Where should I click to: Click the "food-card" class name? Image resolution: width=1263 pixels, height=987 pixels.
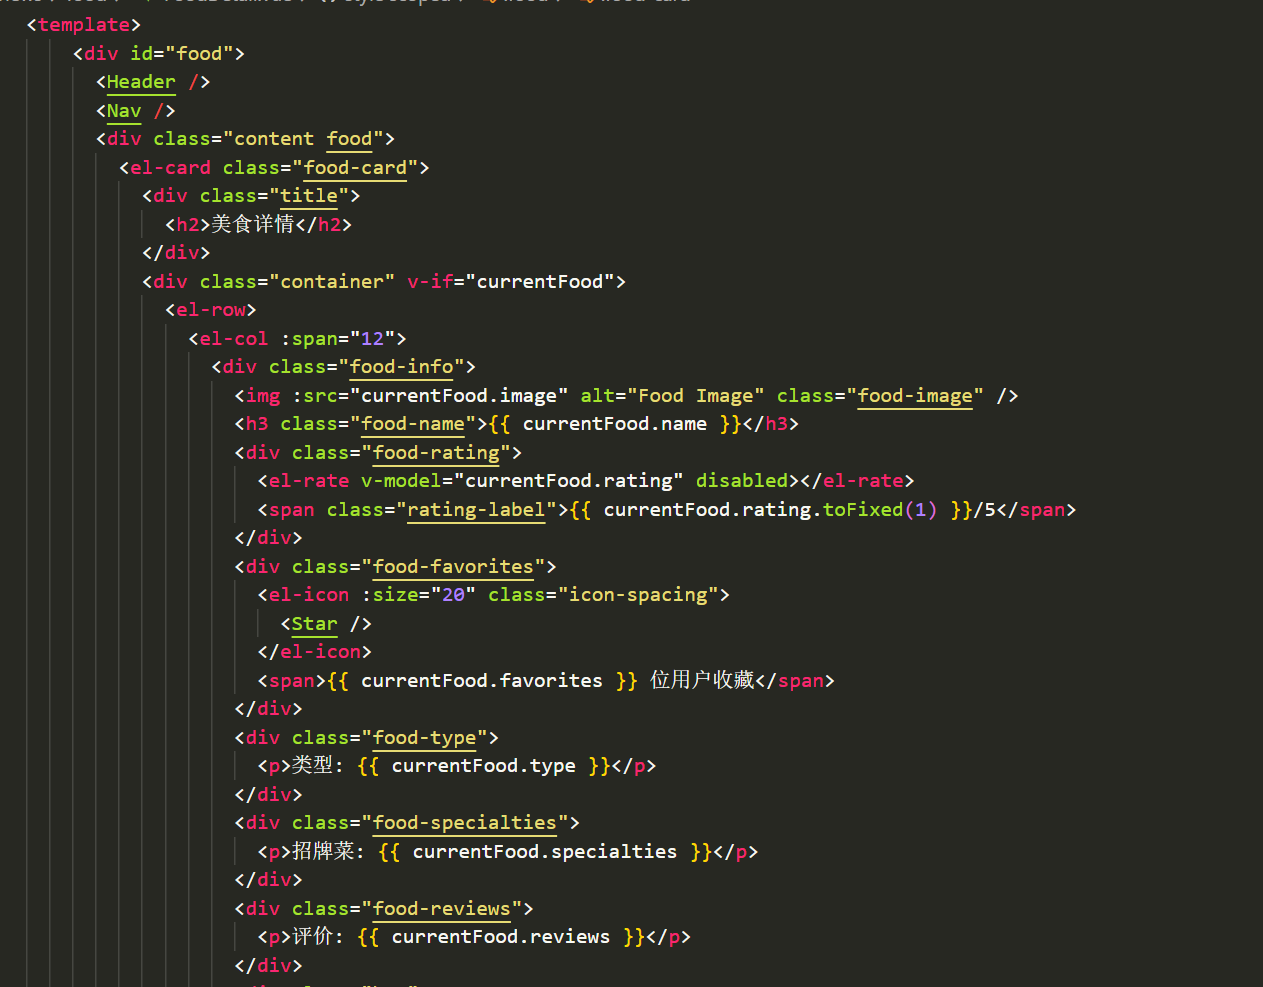pos(355,168)
